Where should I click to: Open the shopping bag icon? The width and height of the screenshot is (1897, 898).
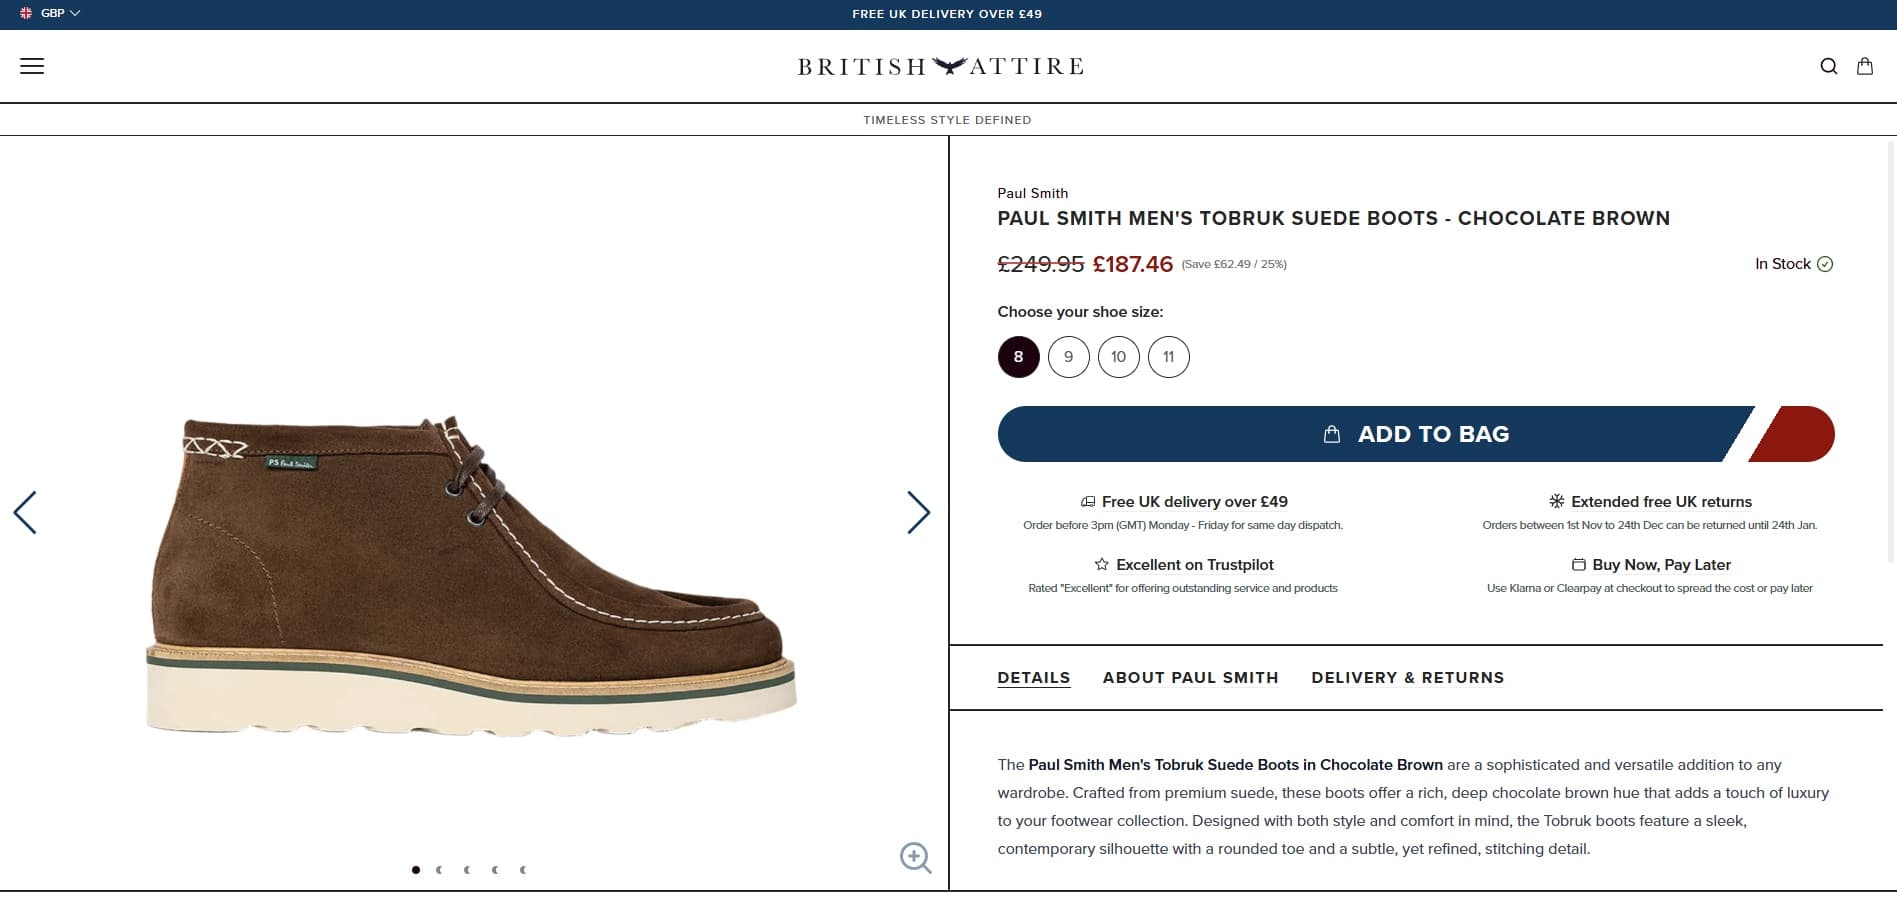tap(1864, 66)
